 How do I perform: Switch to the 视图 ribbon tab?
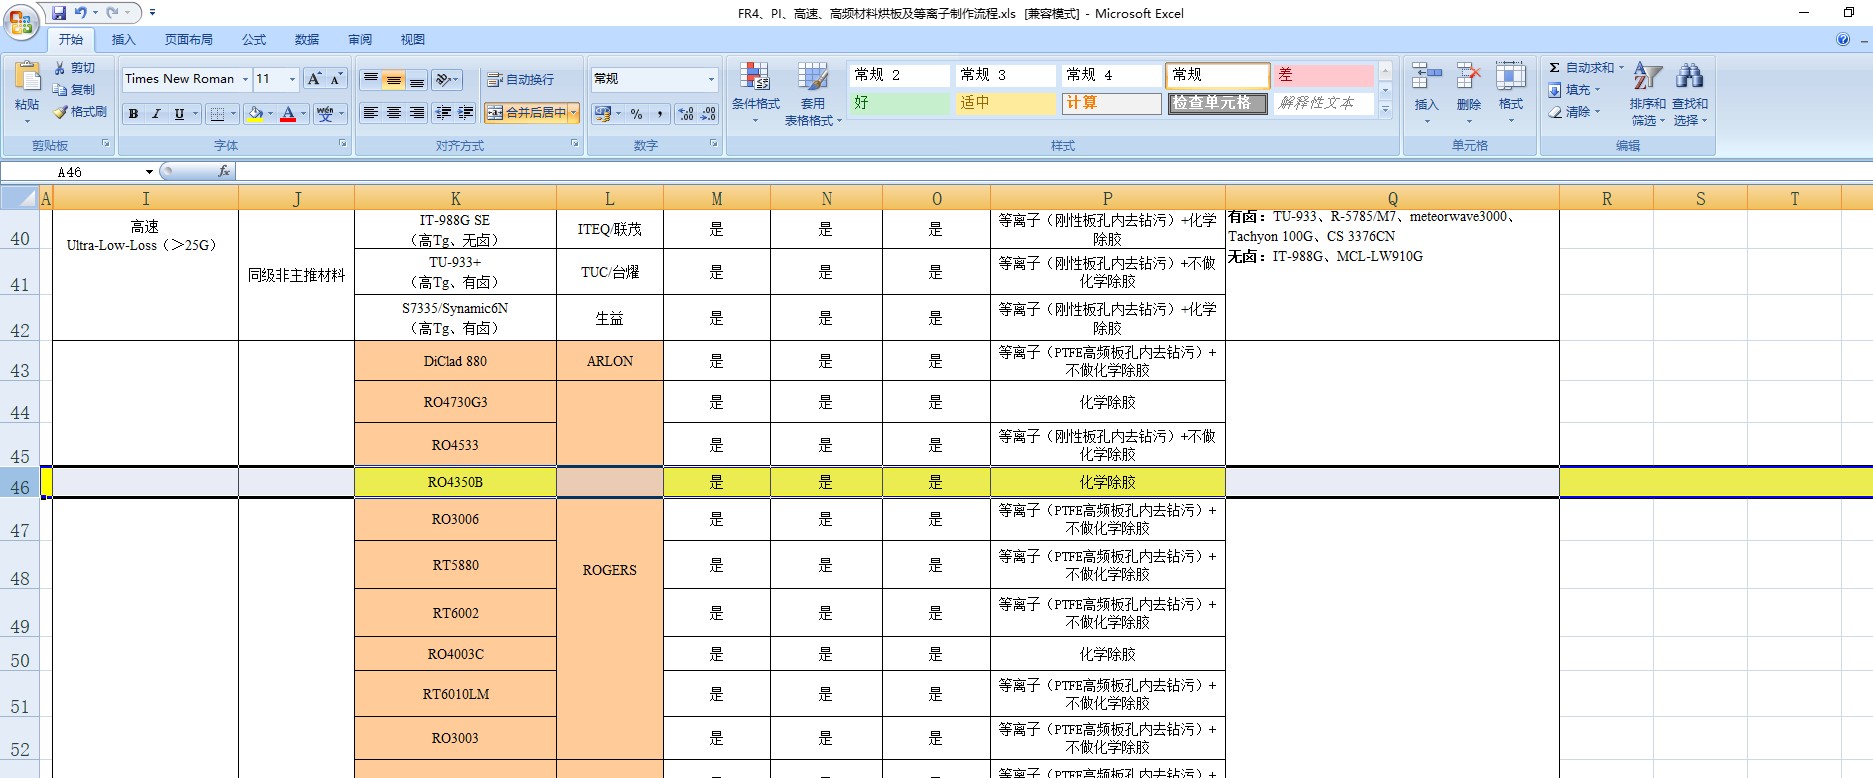(x=413, y=40)
